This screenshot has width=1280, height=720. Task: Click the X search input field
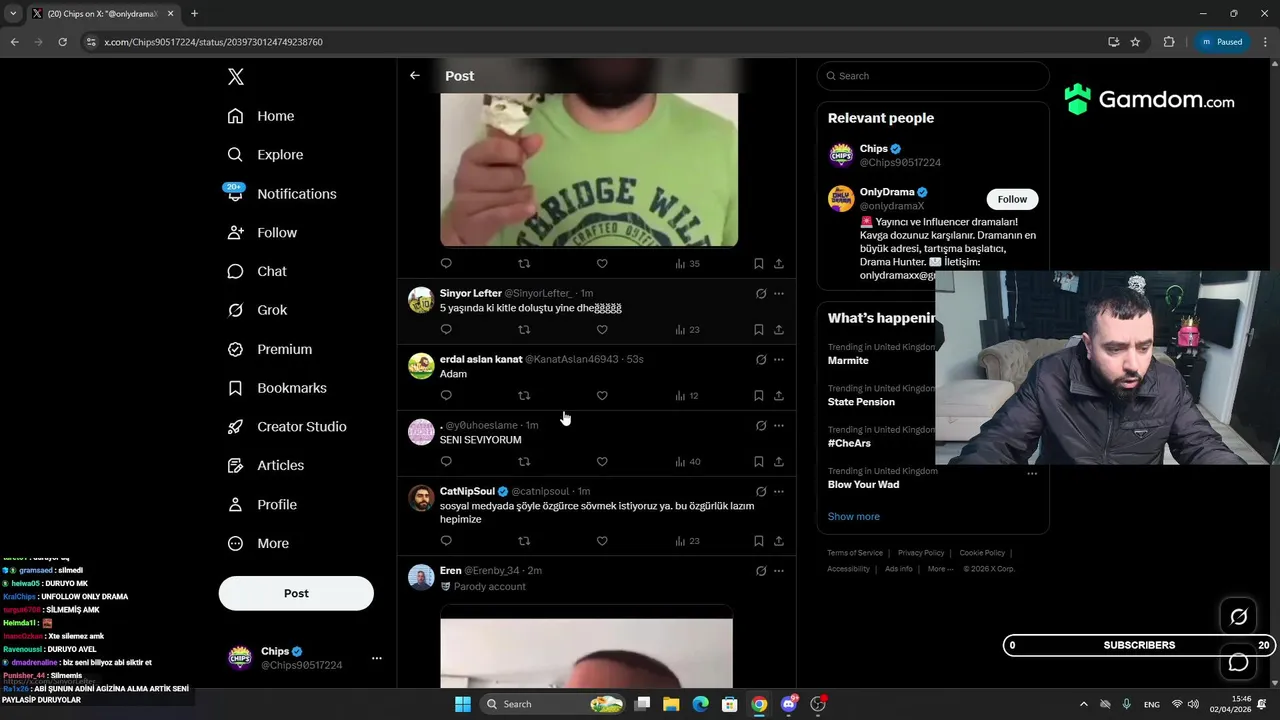933,76
